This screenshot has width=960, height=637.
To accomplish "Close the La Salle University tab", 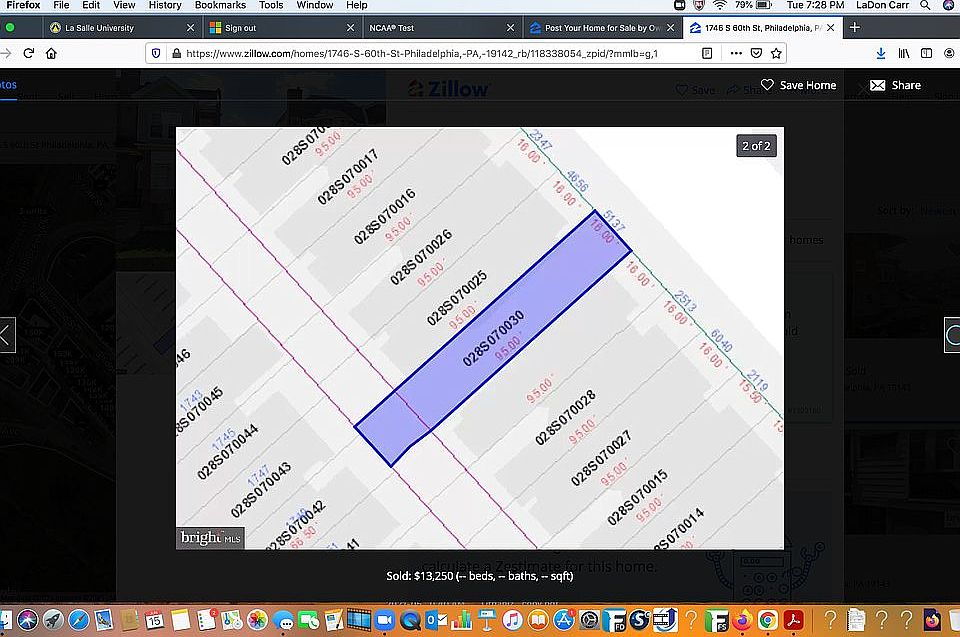I will click(x=190, y=28).
